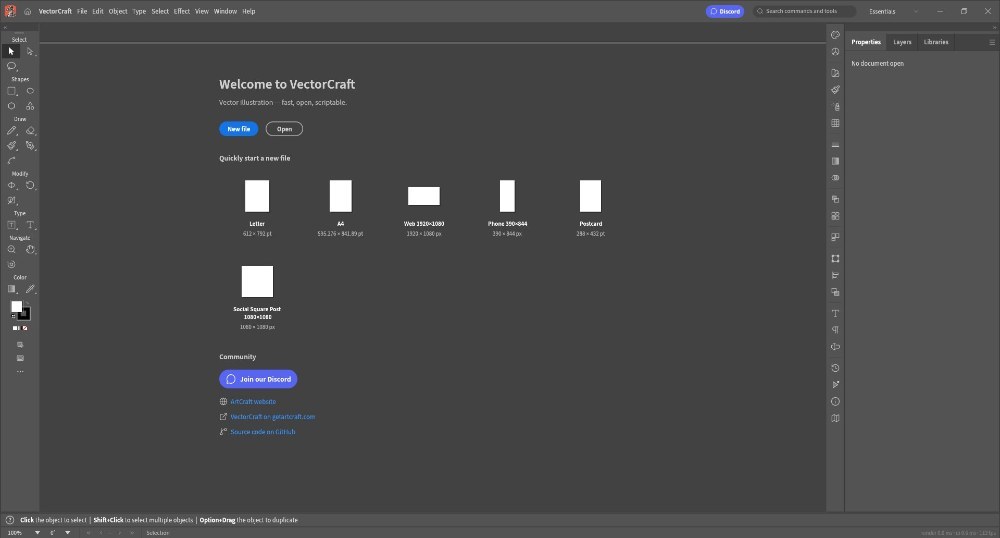Select the Direct Selection tool
Image resolution: width=1000 pixels, height=538 pixels.
(30, 51)
